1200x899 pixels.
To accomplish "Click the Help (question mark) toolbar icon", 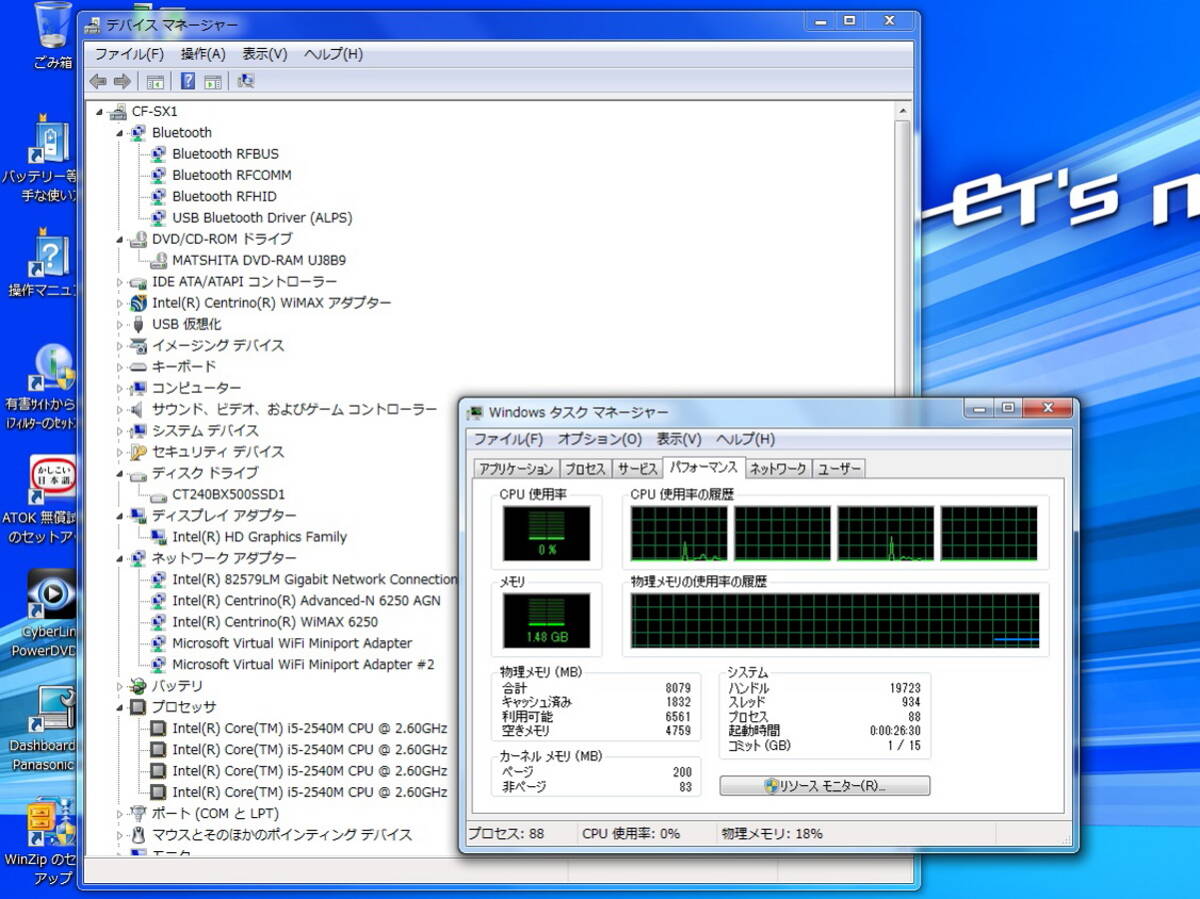I will point(187,81).
